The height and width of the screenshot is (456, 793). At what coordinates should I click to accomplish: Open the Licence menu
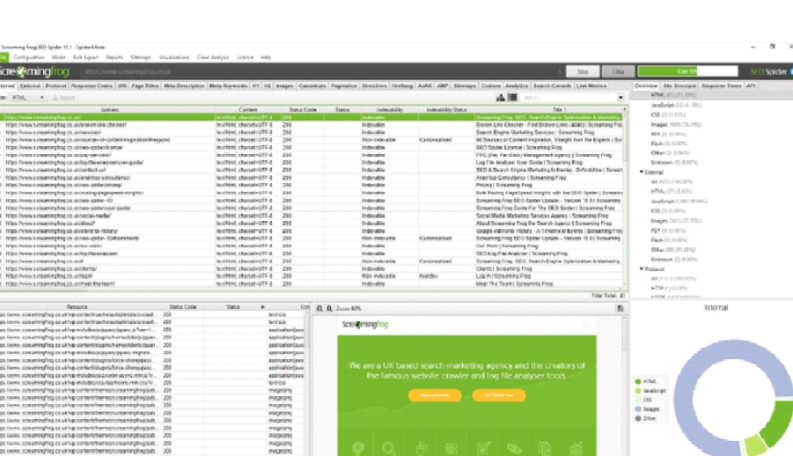(245, 57)
